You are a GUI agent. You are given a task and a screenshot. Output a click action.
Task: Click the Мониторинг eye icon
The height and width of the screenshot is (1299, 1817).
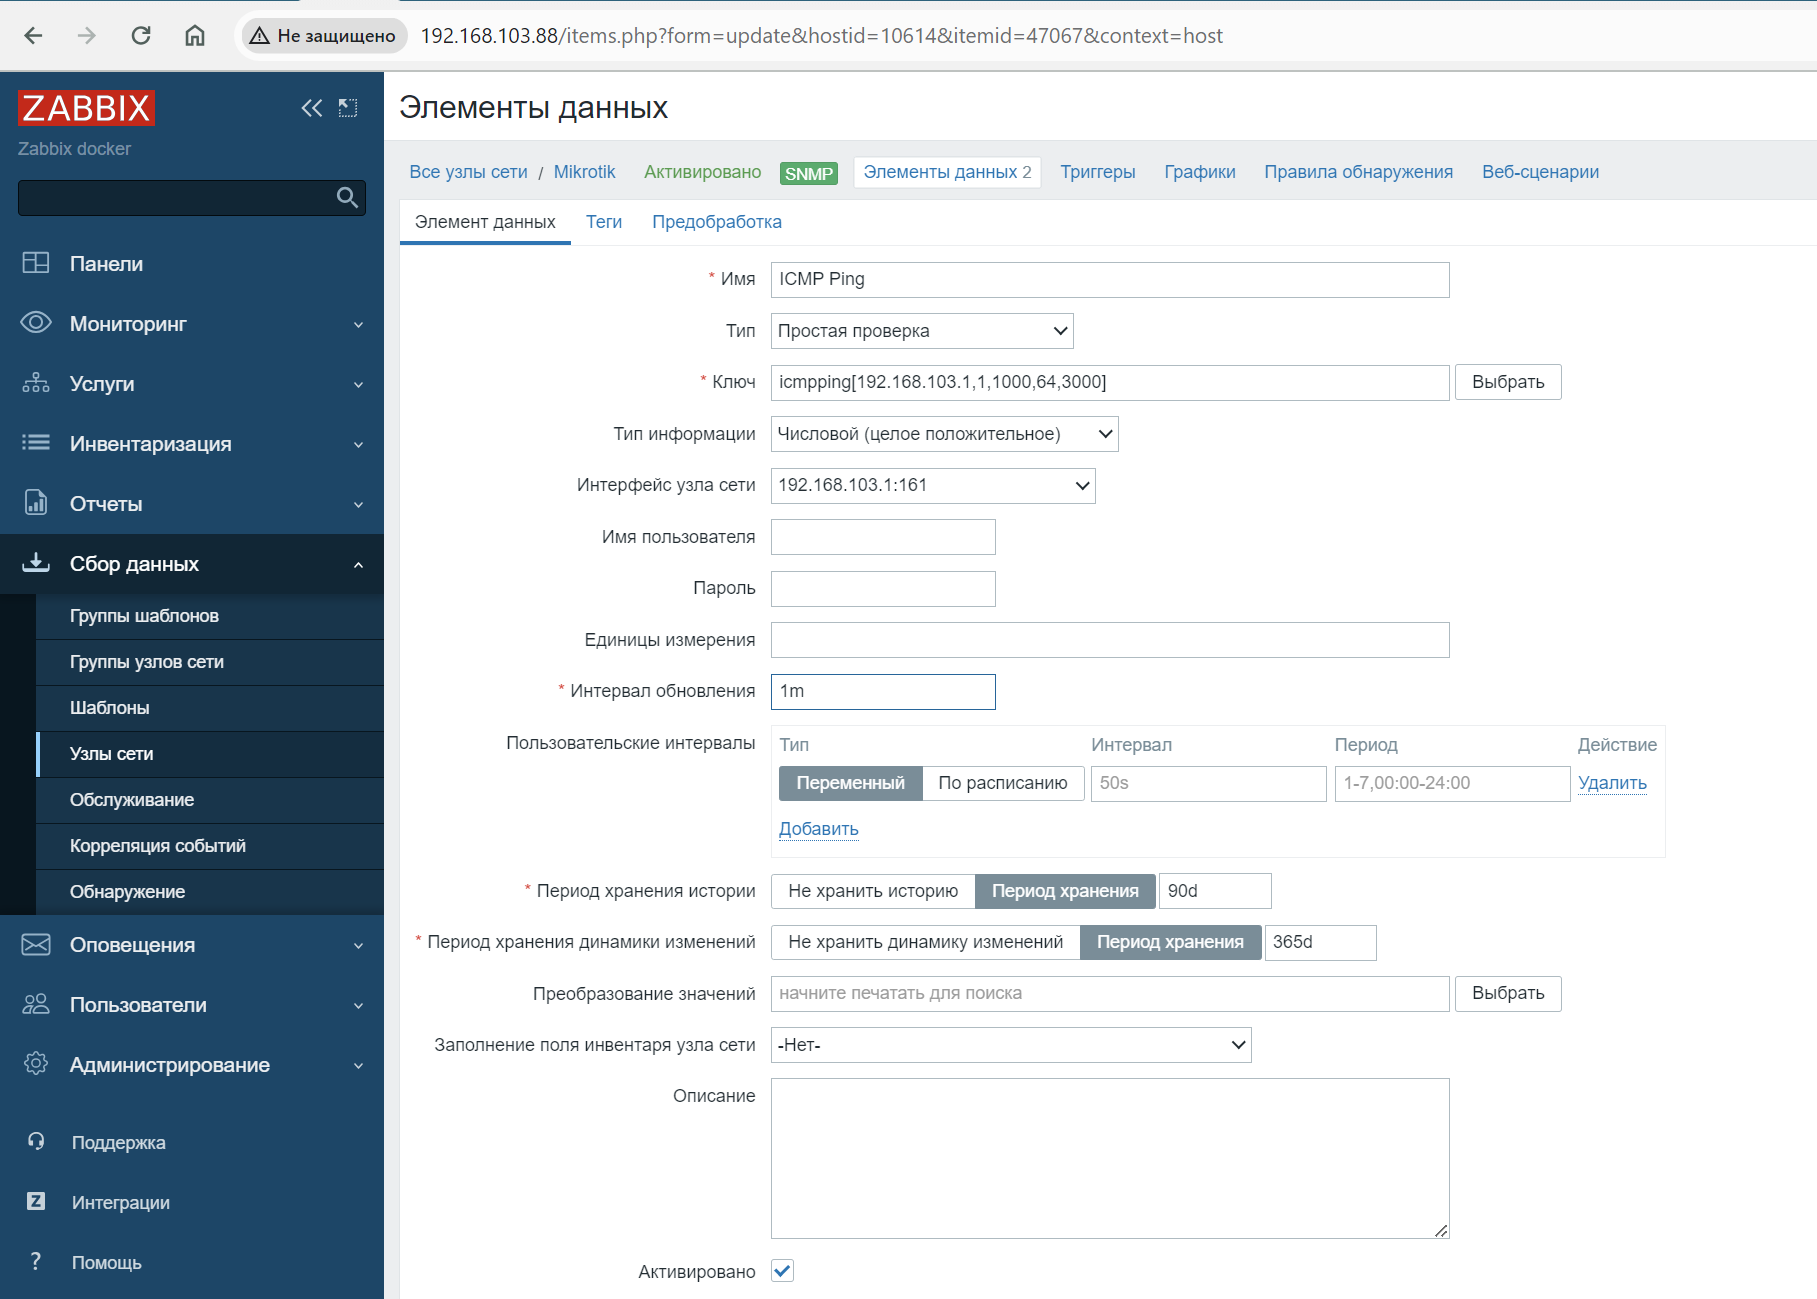point(36,323)
